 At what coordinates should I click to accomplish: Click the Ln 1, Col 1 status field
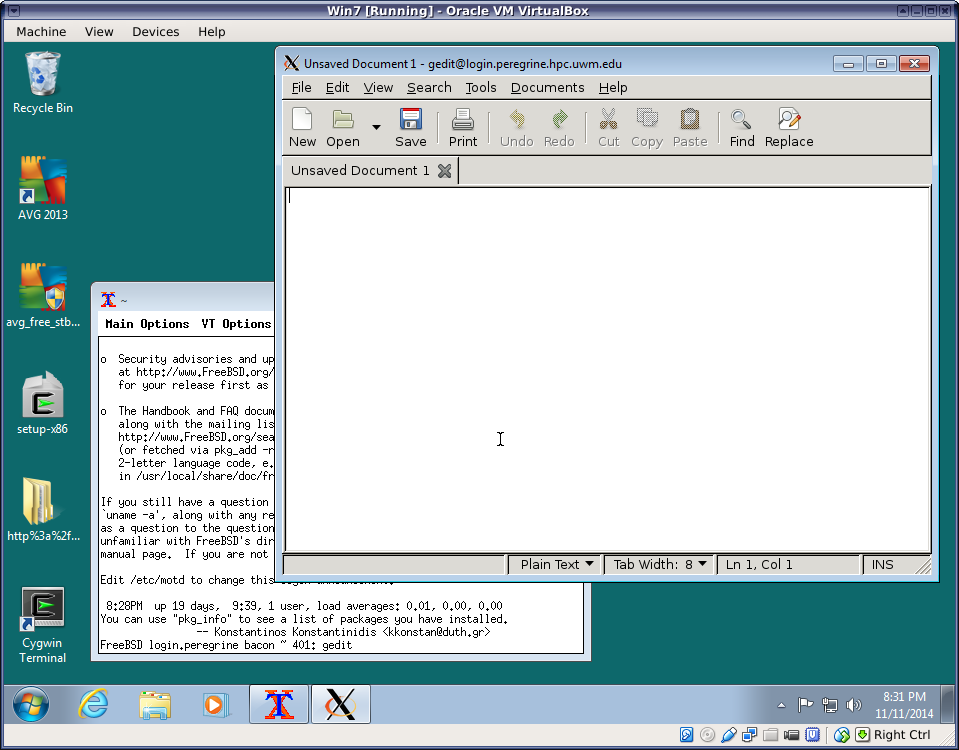788,565
